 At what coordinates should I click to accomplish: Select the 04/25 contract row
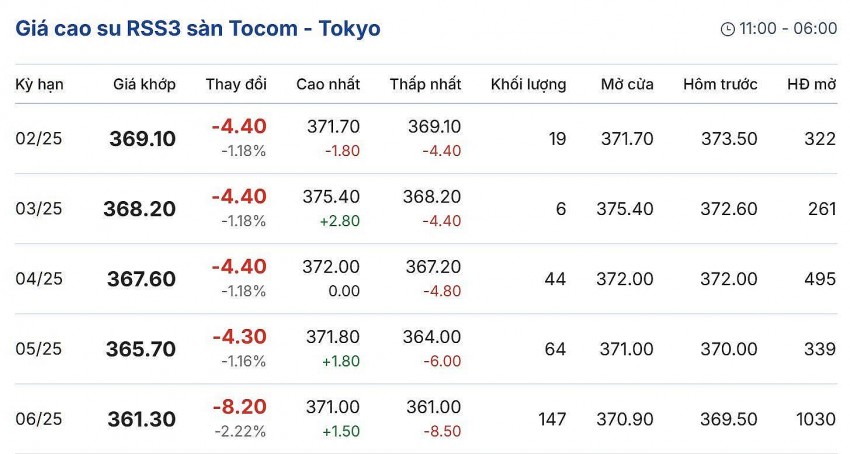point(39,279)
